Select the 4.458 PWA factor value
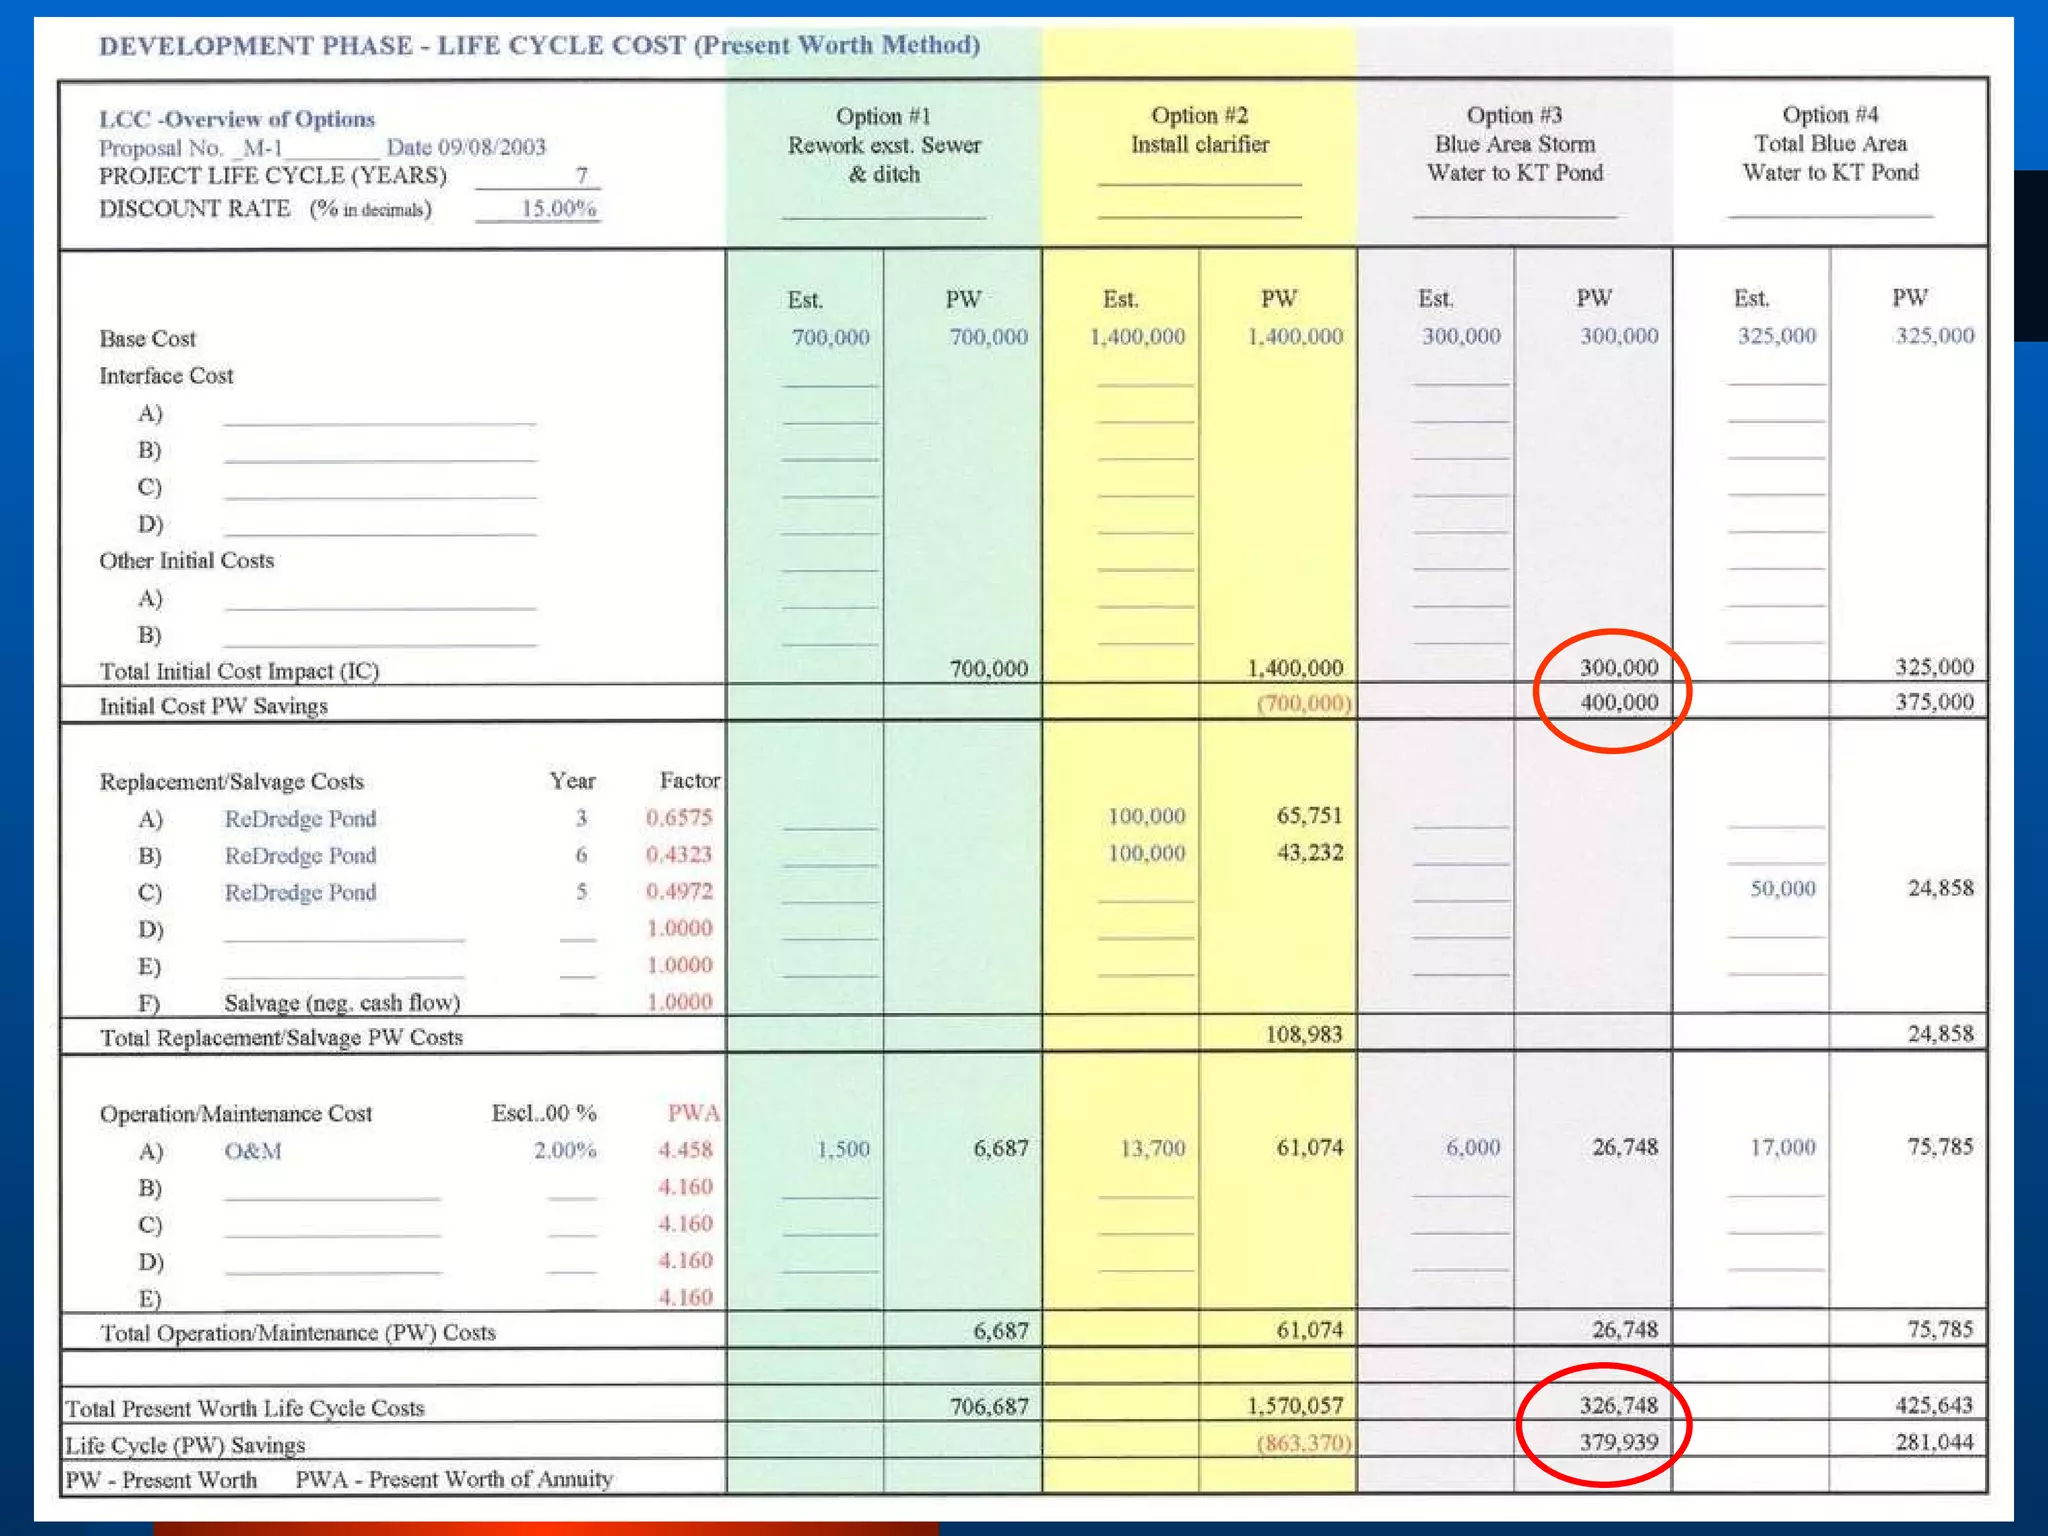Viewport: 2048px width, 1536px height. point(685,1150)
